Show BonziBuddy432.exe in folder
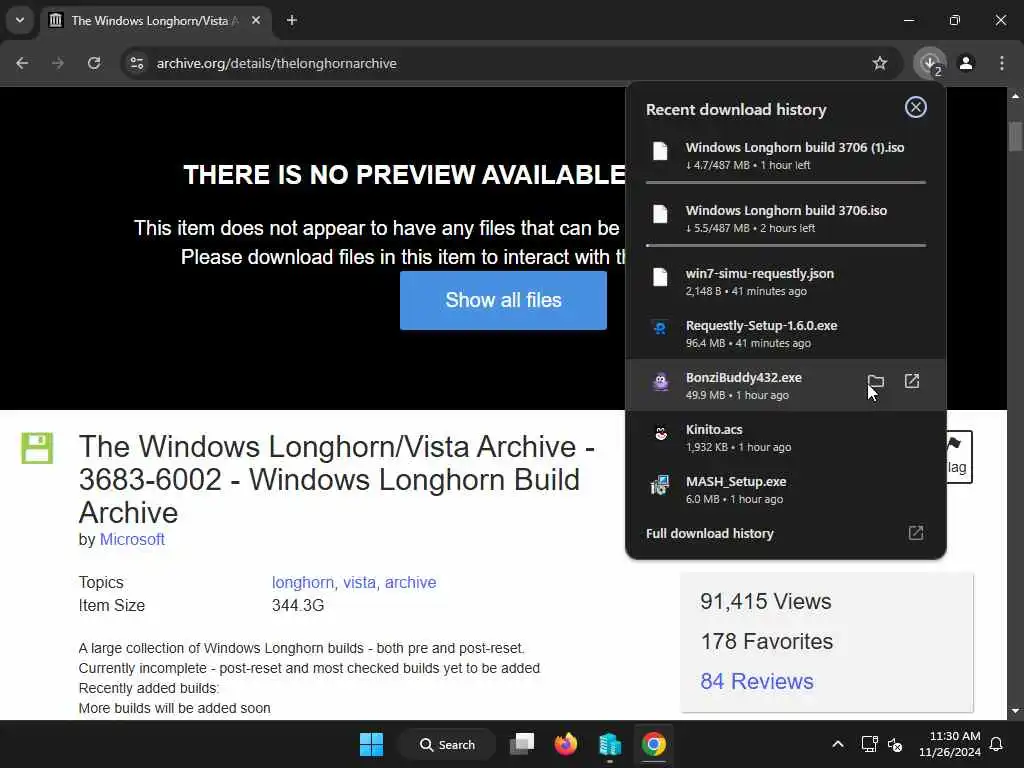Screen dimensions: 1024x768 tap(876, 381)
